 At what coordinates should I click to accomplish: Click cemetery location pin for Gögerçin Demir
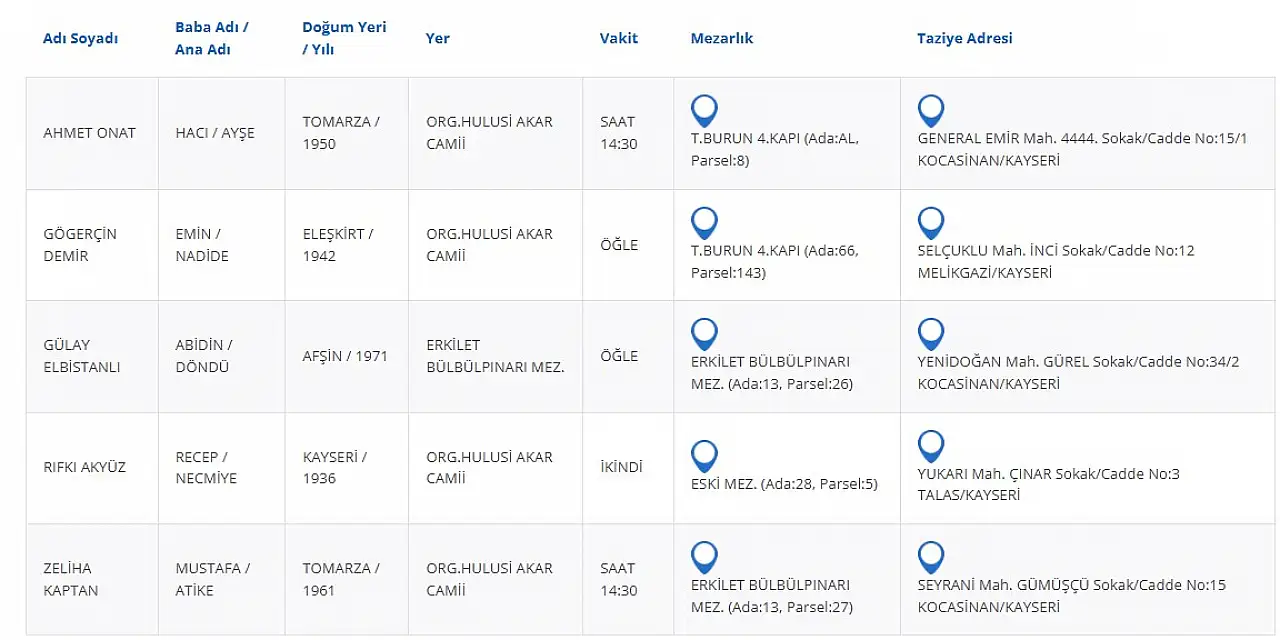(704, 222)
